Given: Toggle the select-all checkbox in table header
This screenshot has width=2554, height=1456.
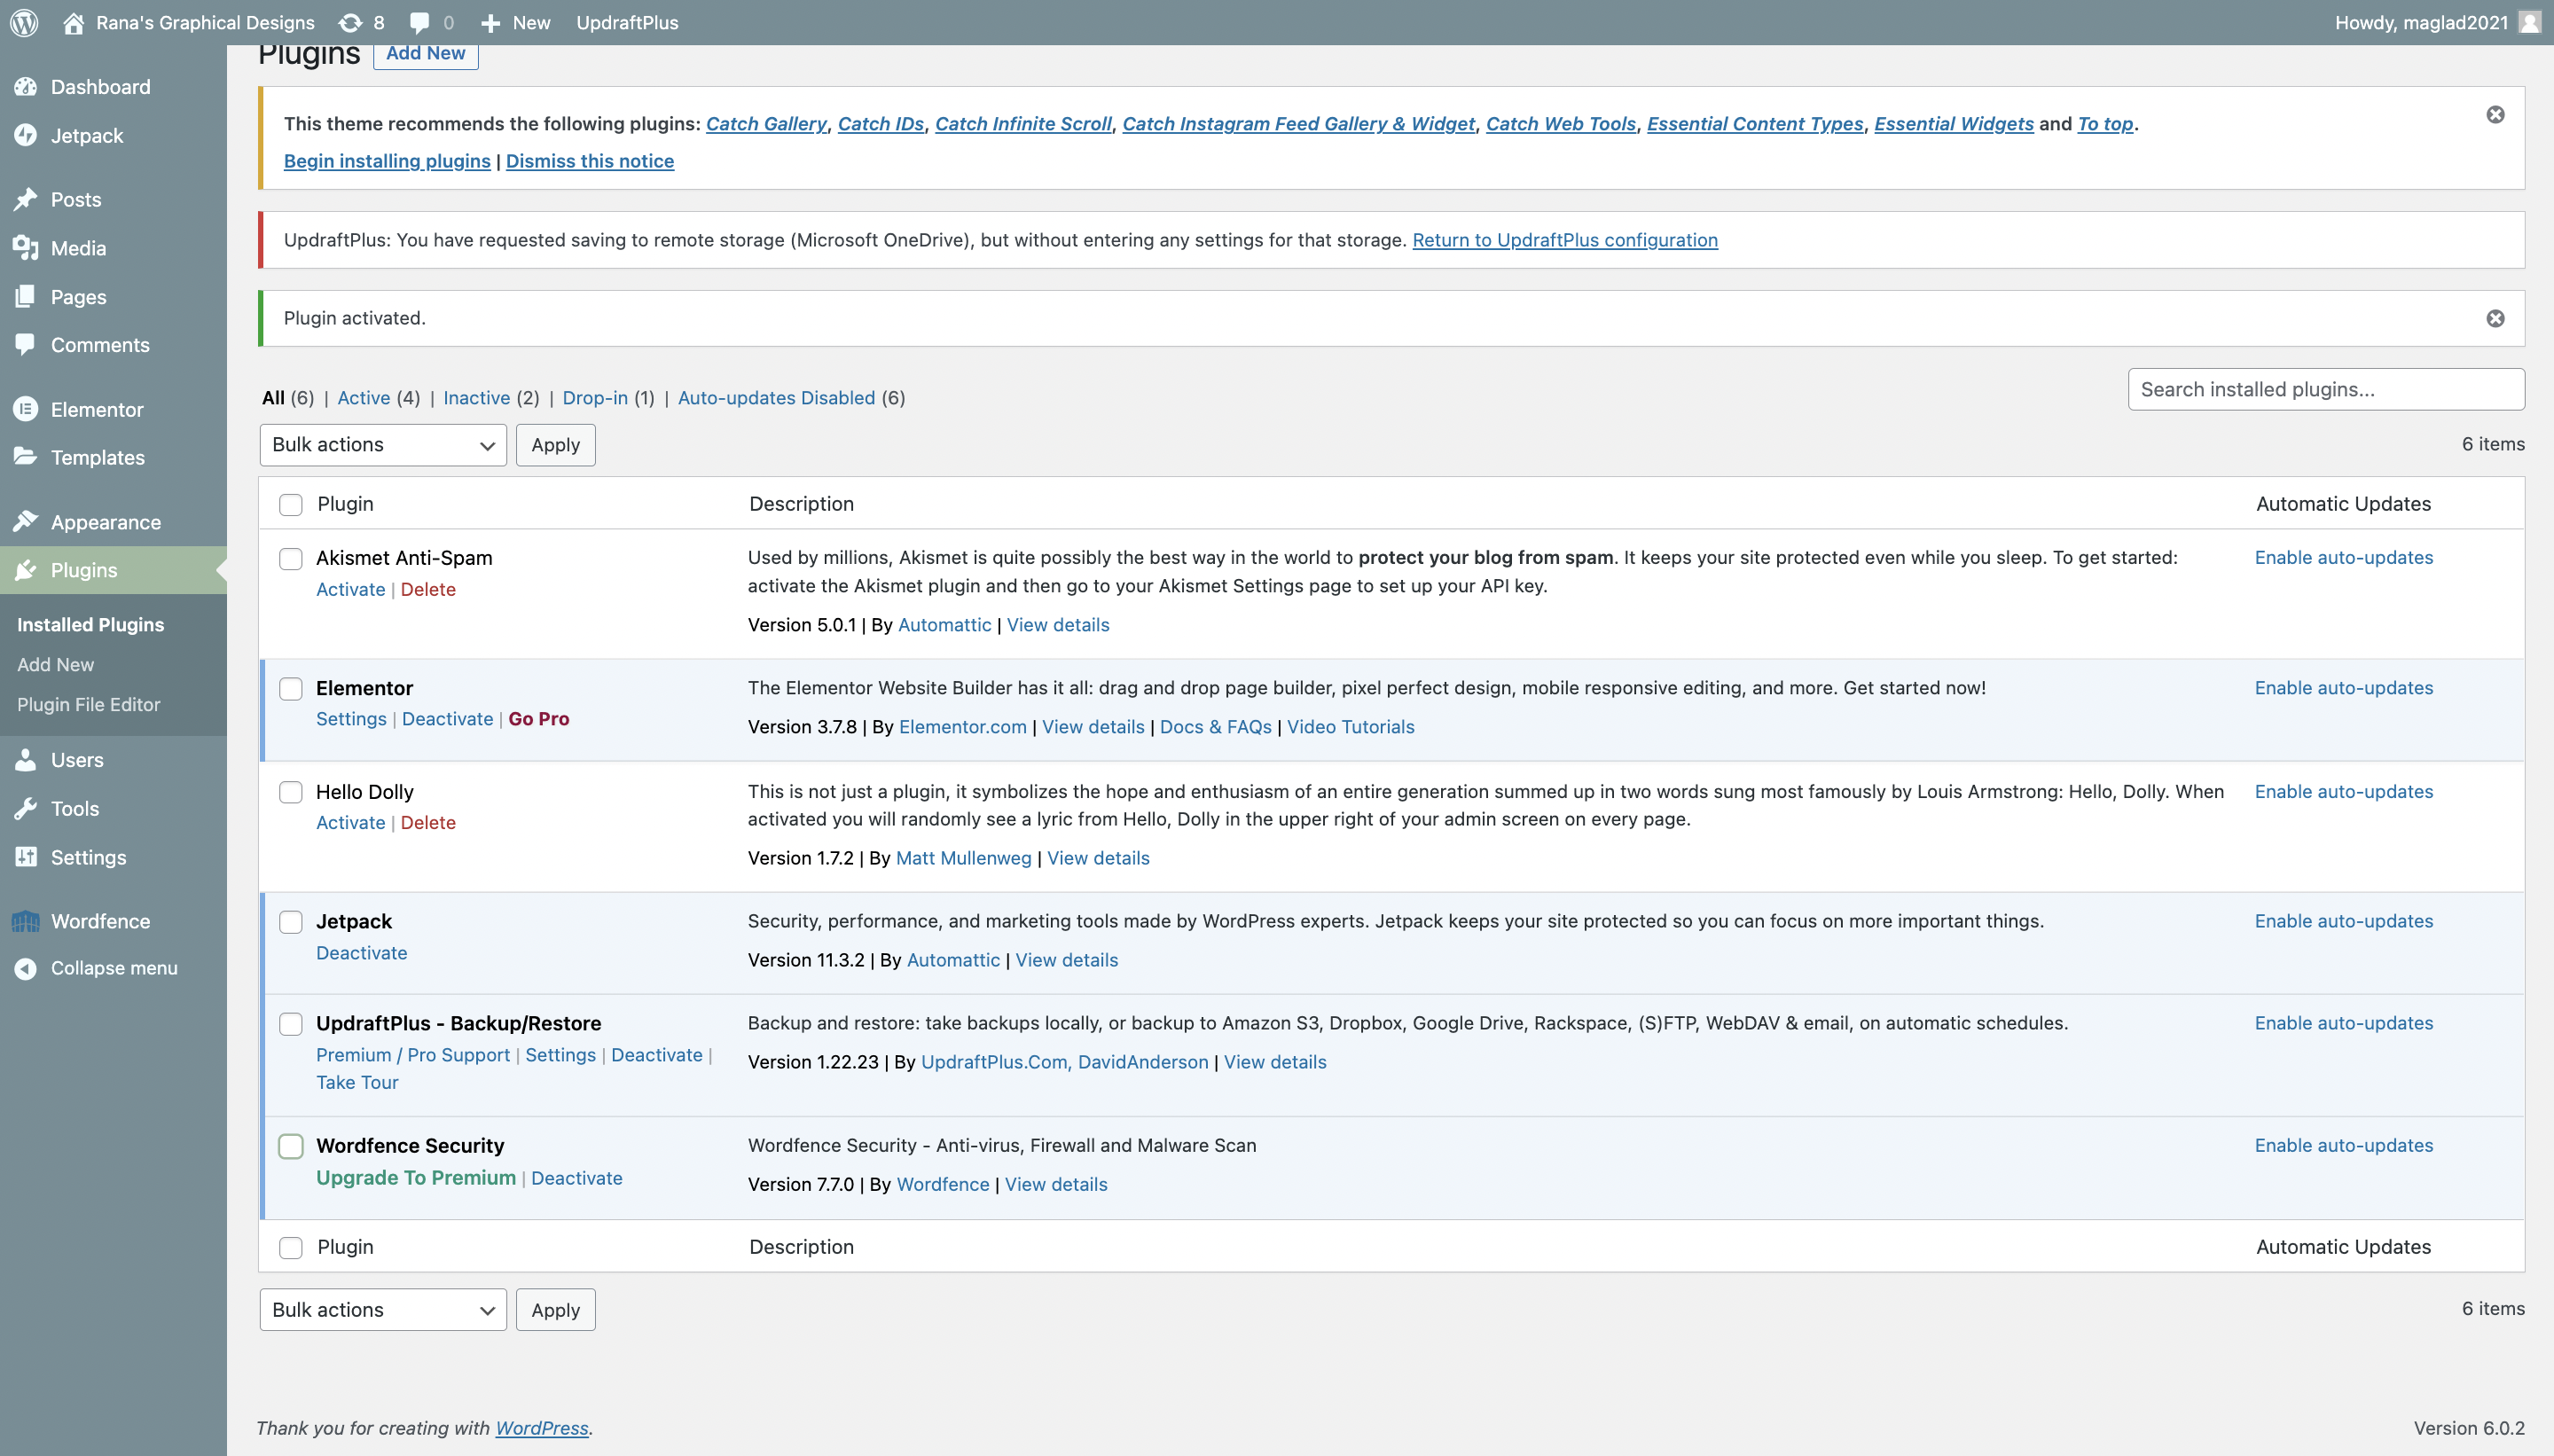Looking at the screenshot, I should [290, 504].
